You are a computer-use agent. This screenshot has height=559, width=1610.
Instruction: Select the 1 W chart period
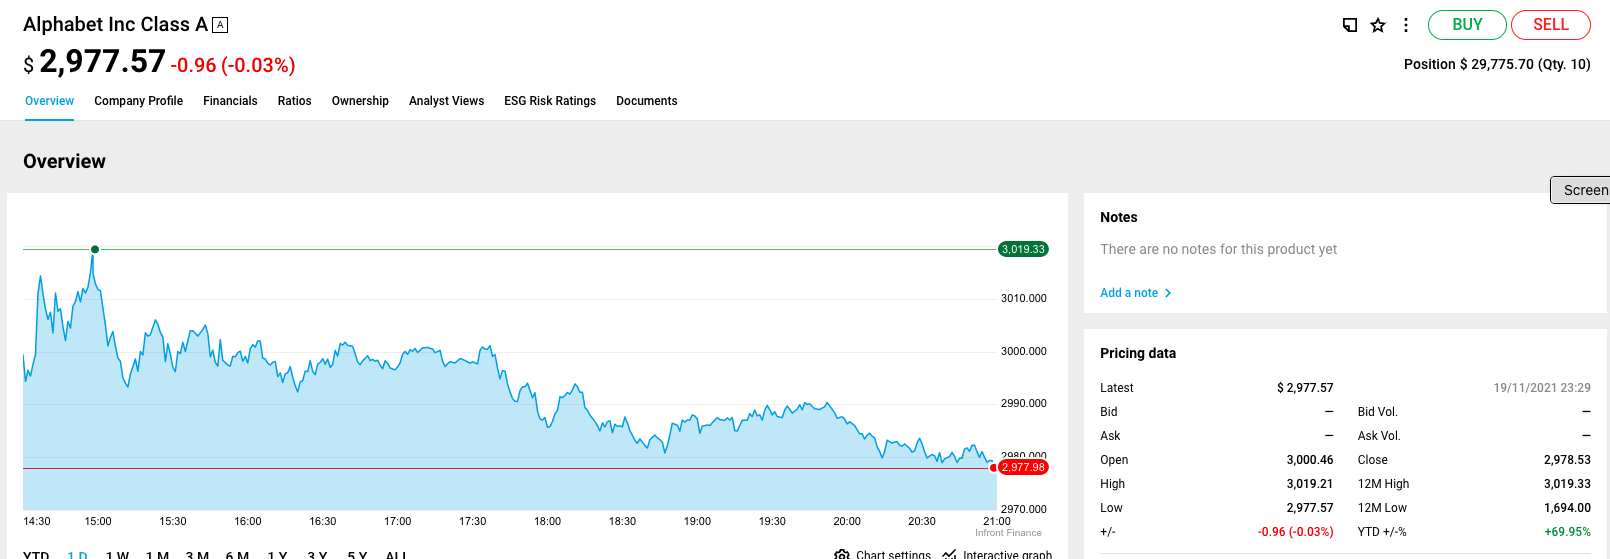tap(117, 555)
